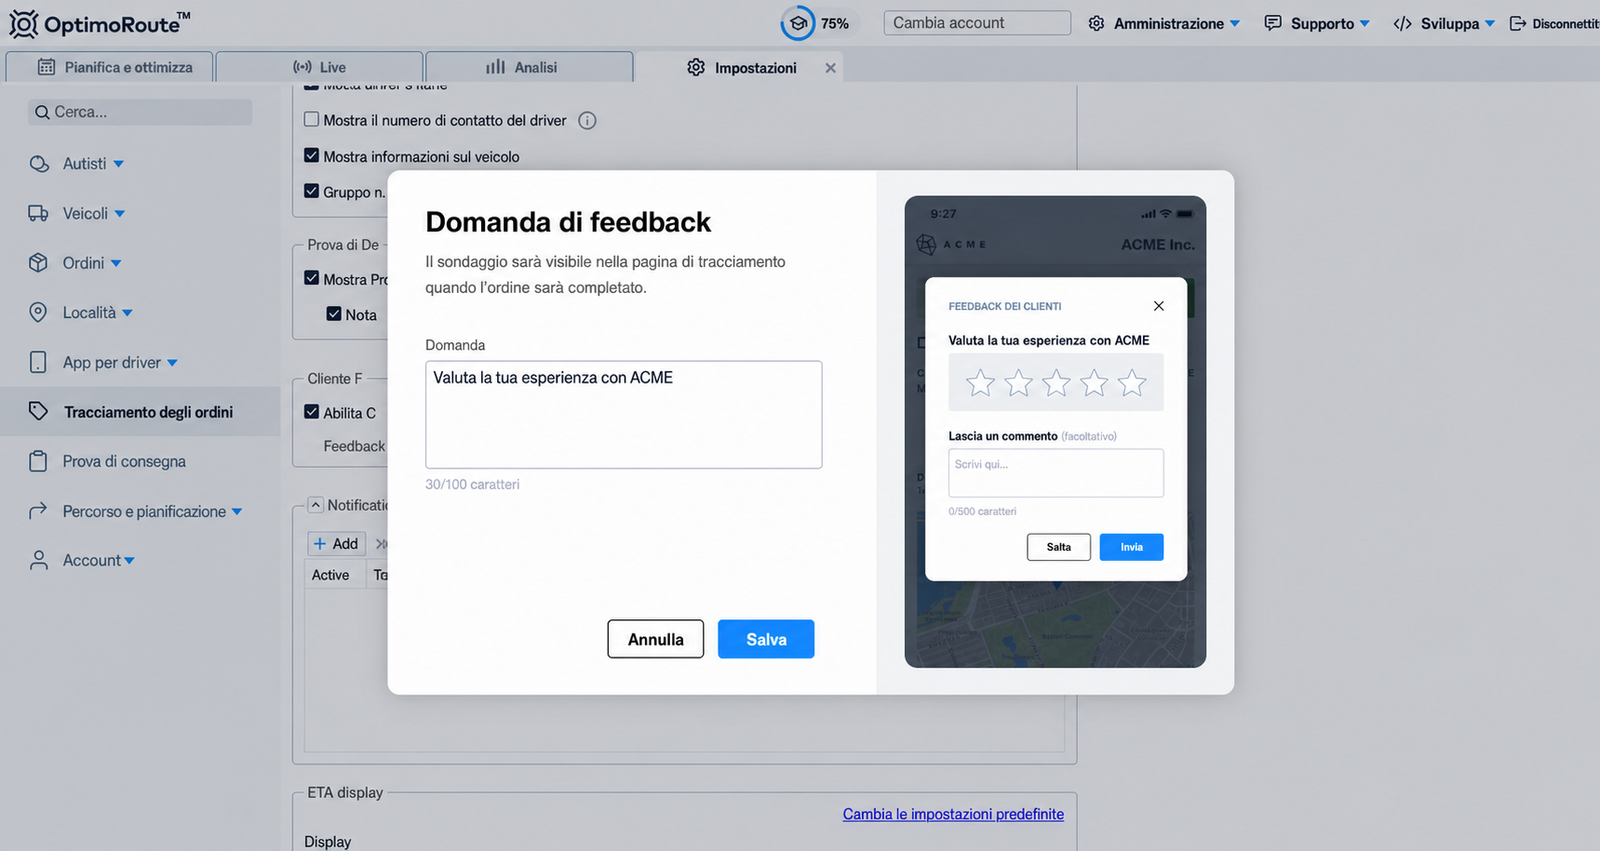The height and width of the screenshot is (851, 1600).
Task: Click the OptimoRoute logo
Action: (100, 23)
